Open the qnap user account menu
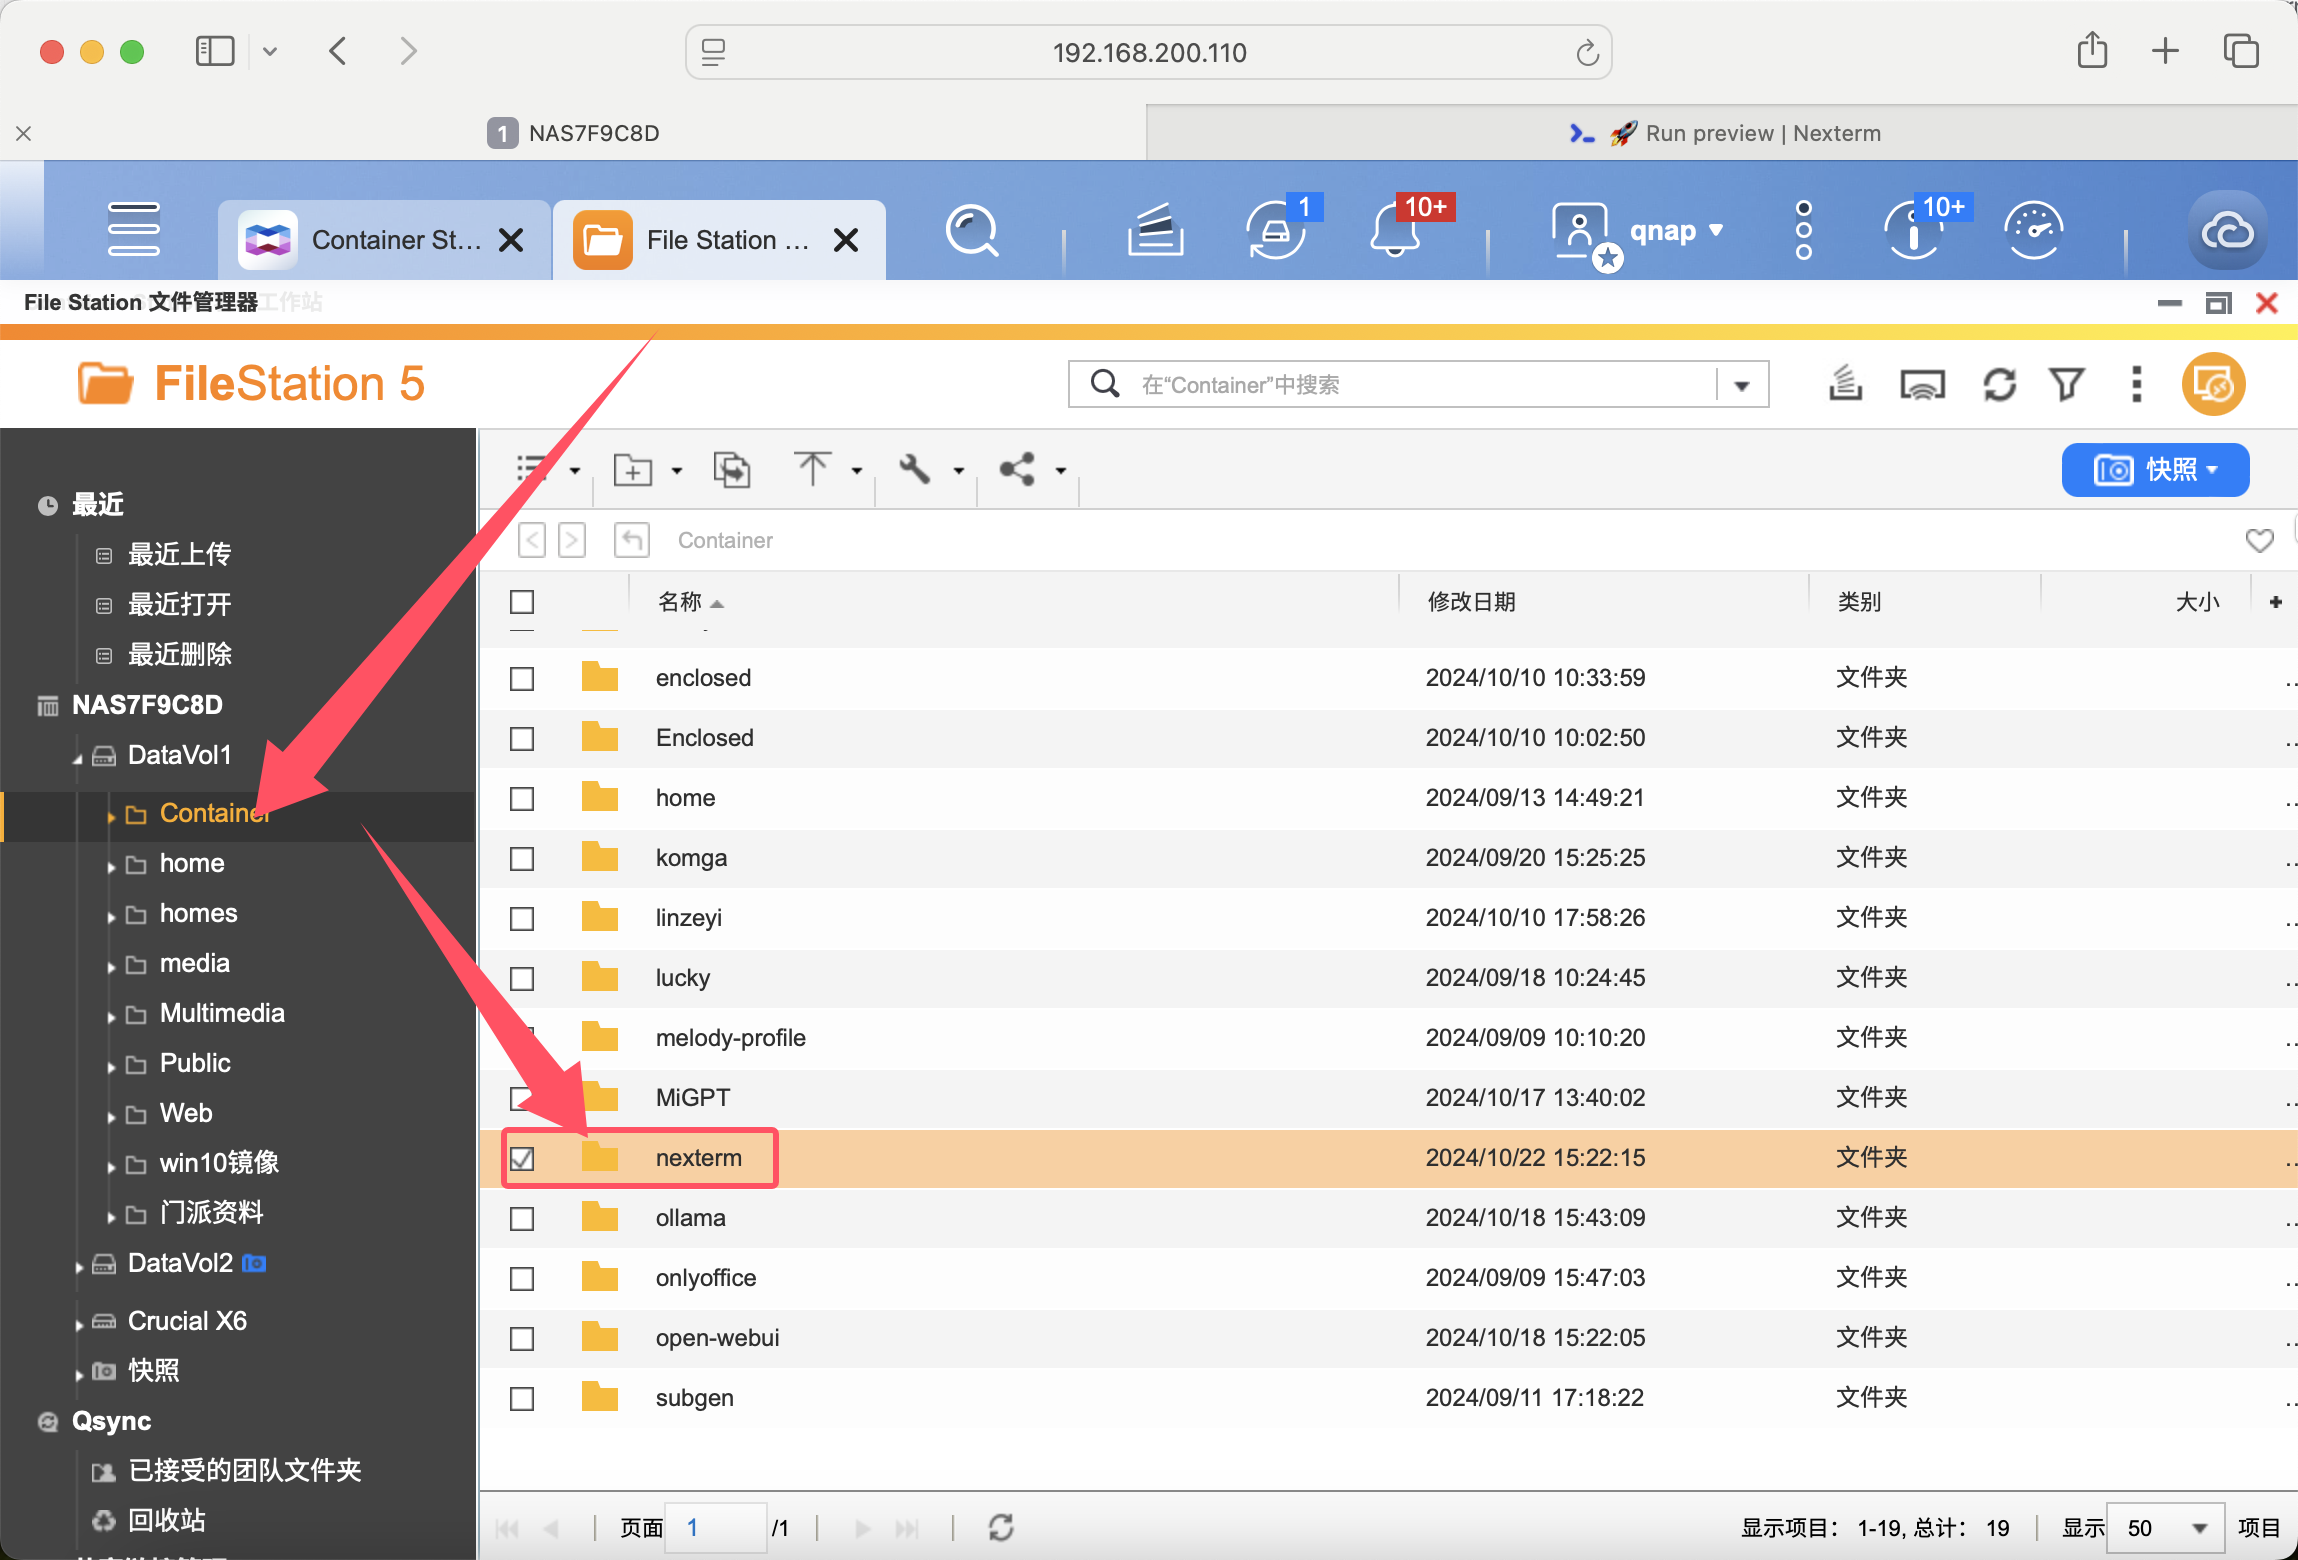This screenshot has width=2298, height=1560. click(1663, 232)
